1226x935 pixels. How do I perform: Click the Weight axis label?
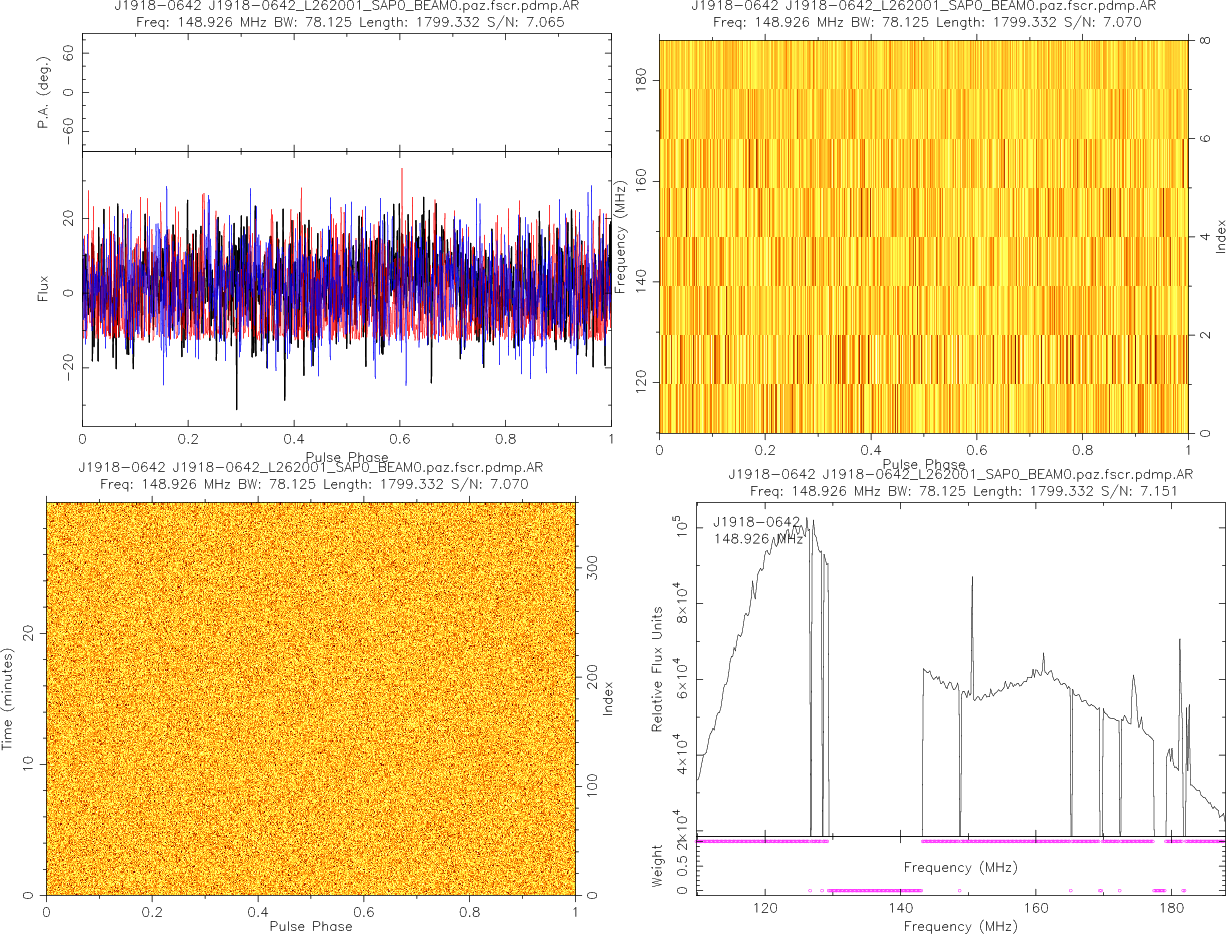click(x=658, y=867)
